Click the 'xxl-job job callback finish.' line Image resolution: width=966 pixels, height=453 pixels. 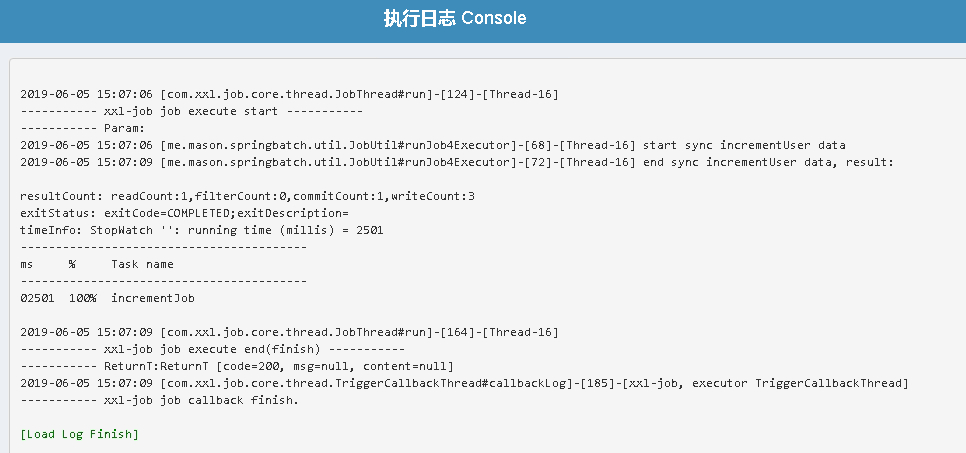click(x=159, y=400)
